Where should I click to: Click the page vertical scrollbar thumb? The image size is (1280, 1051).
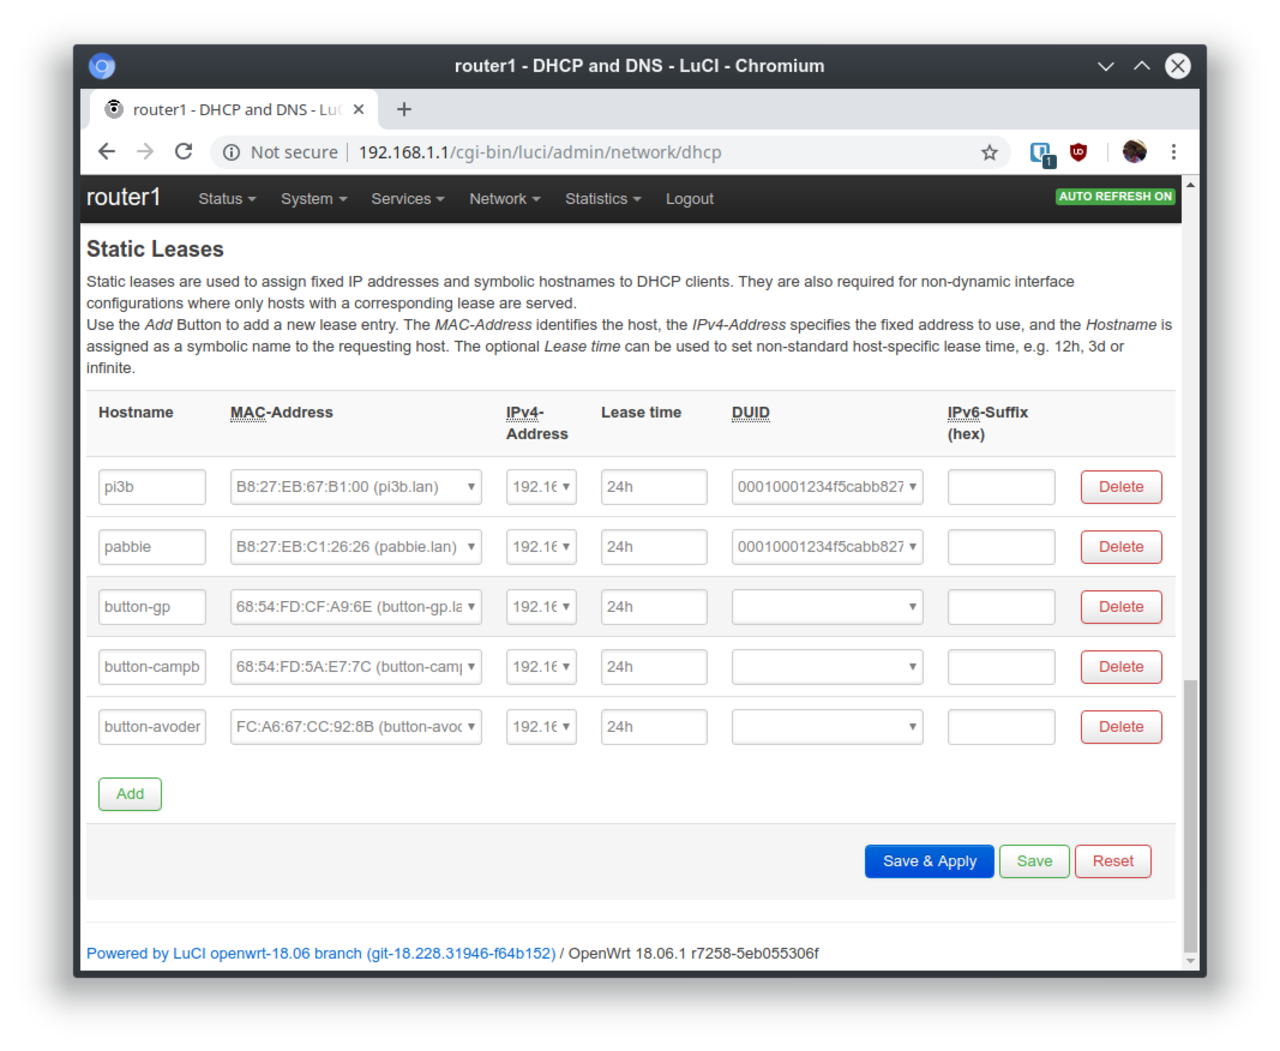point(1190,815)
